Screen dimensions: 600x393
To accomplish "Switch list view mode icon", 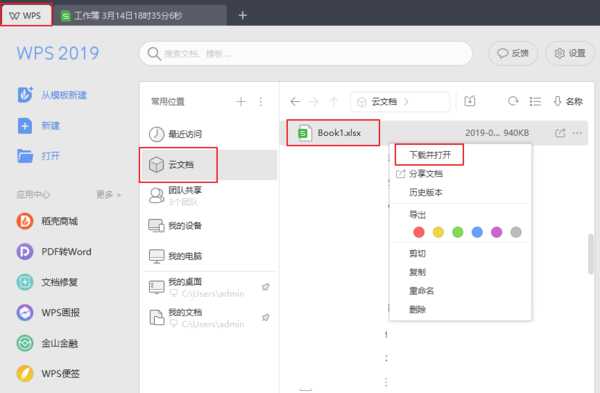I will 535,101.
